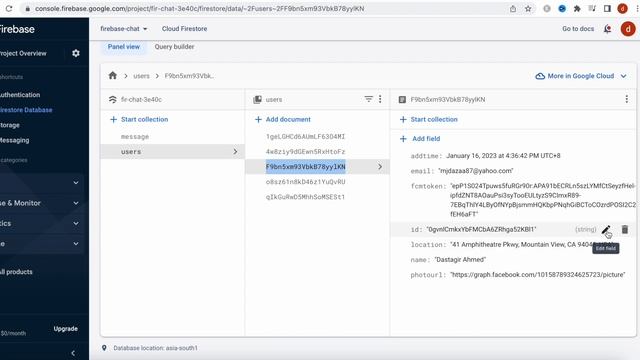Toggle the browser side panel icon
The height and width of the screenshot is (360, 640).
[607, 9]
